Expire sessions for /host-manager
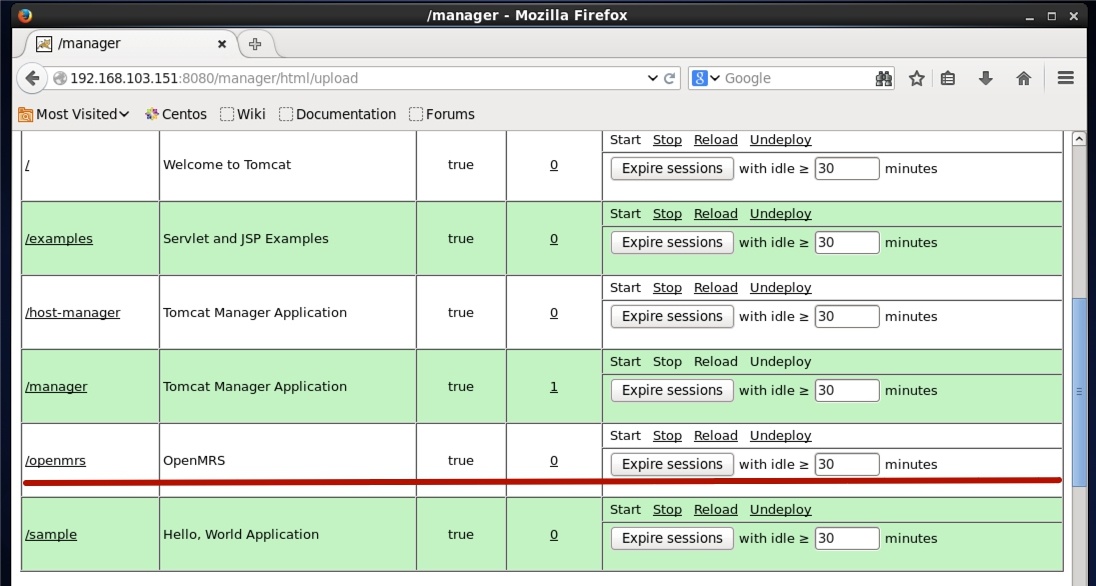Screen dimensions: 1096x586 coord(672,317)
